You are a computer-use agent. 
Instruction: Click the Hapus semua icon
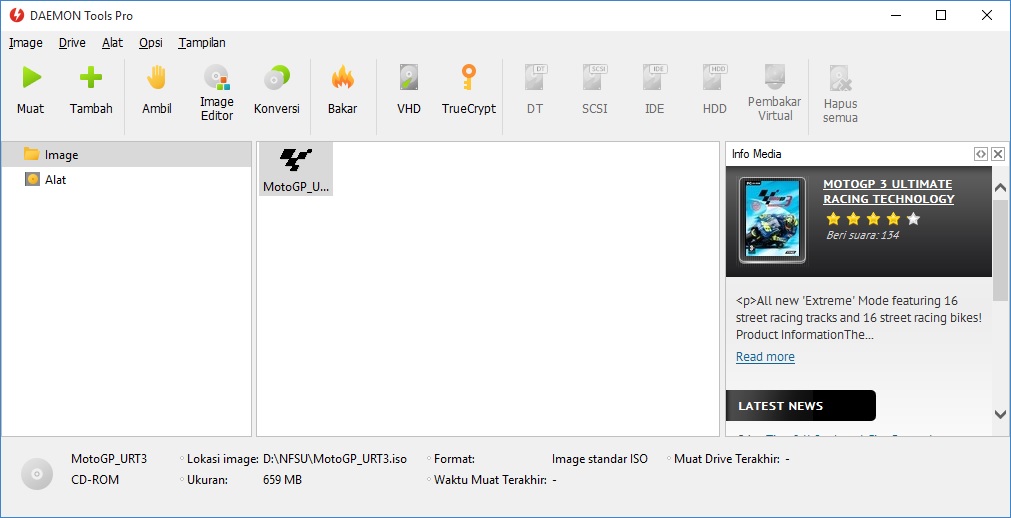point(841,77)
